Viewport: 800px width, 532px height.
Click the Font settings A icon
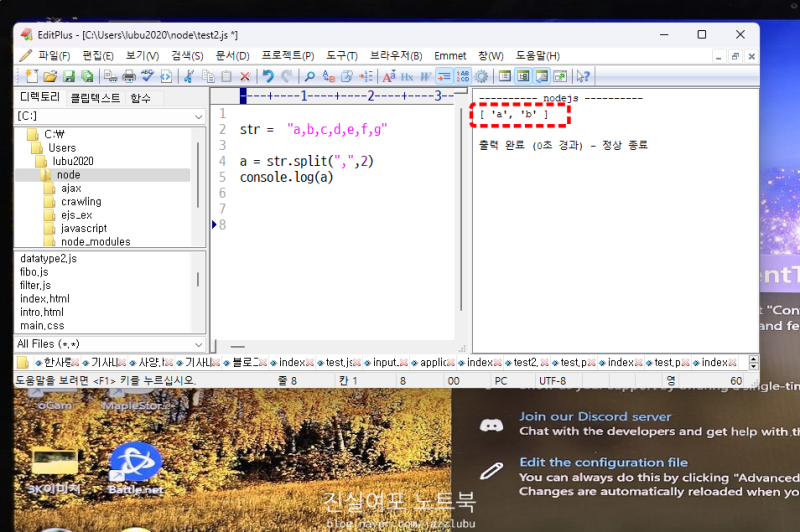(x=389, y=77)
